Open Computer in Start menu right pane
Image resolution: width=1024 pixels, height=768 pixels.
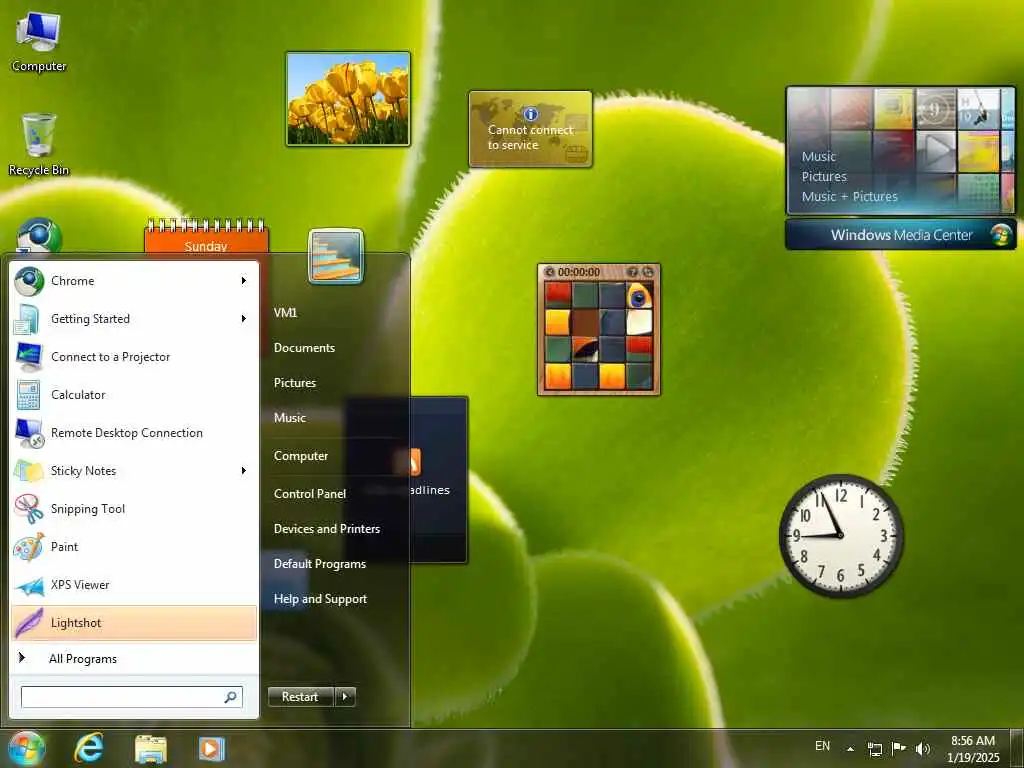pos(300,456)
